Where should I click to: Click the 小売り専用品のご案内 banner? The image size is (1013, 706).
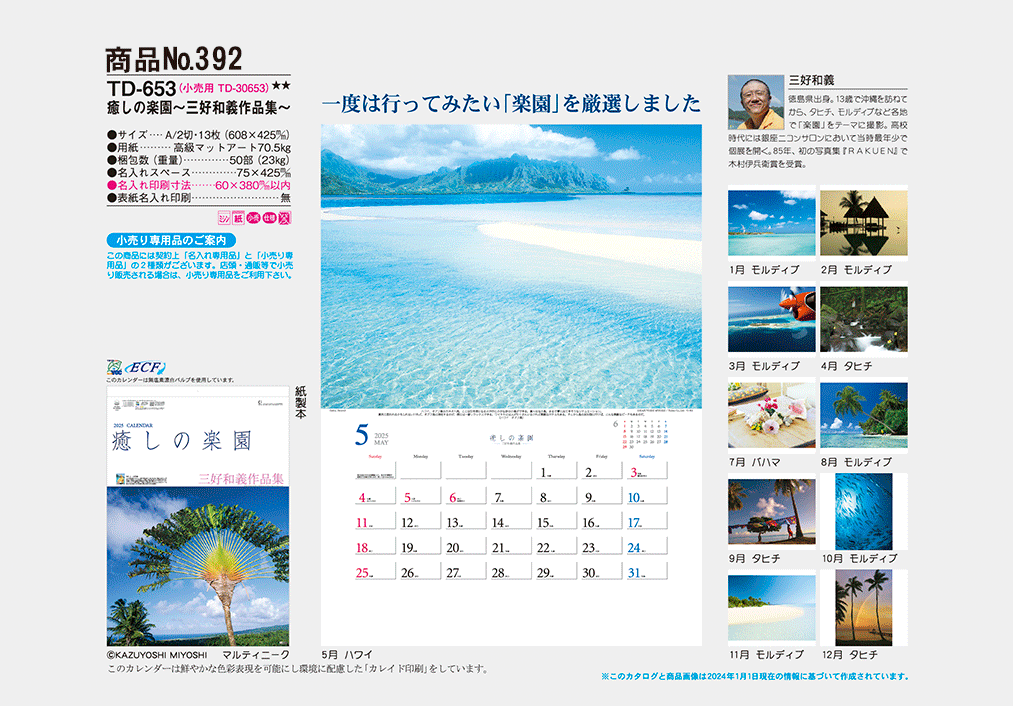click(170, 240)
